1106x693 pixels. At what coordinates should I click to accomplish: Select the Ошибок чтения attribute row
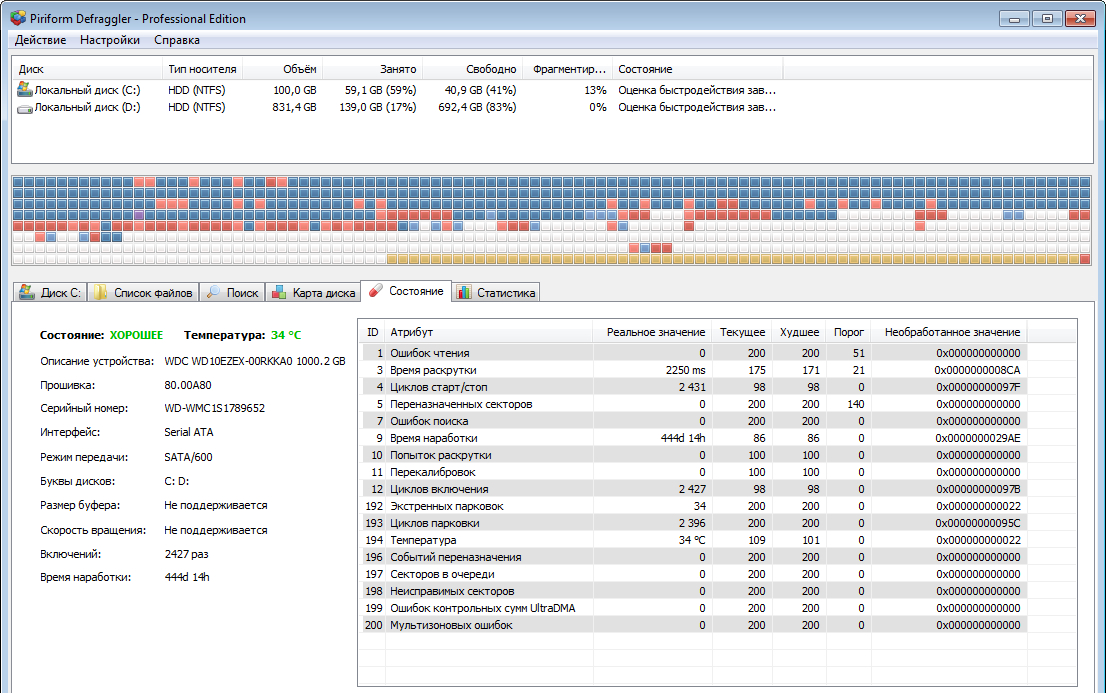[694, 353]
